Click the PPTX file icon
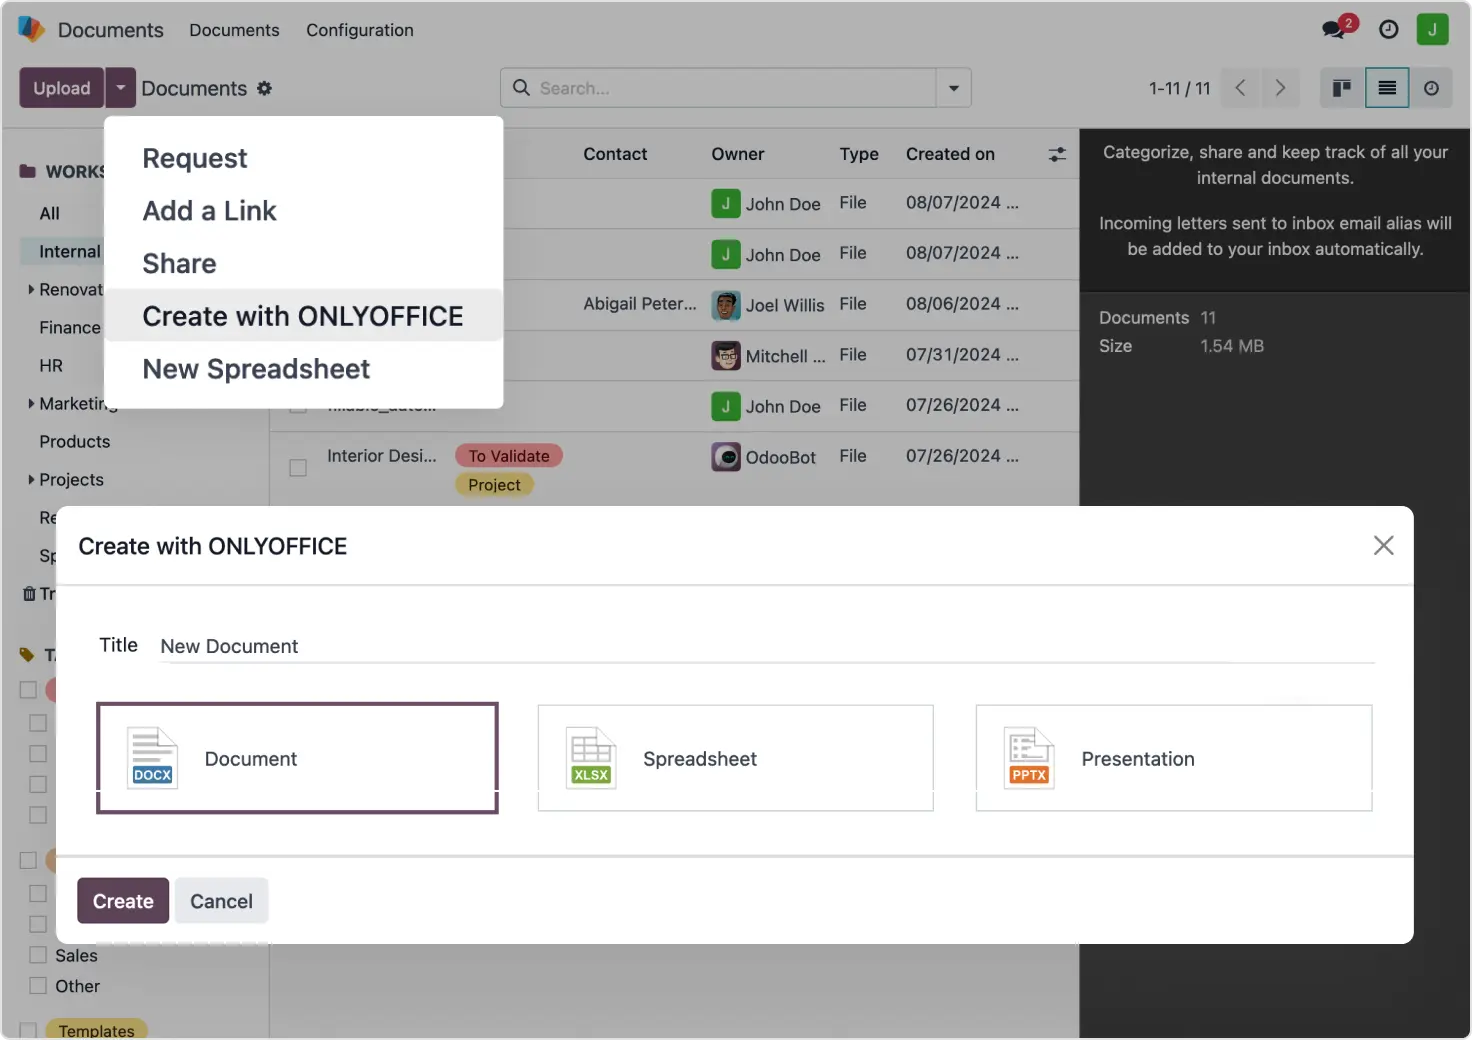The height and width of the screenshot is (1040, 1472). click(1029, 758)
